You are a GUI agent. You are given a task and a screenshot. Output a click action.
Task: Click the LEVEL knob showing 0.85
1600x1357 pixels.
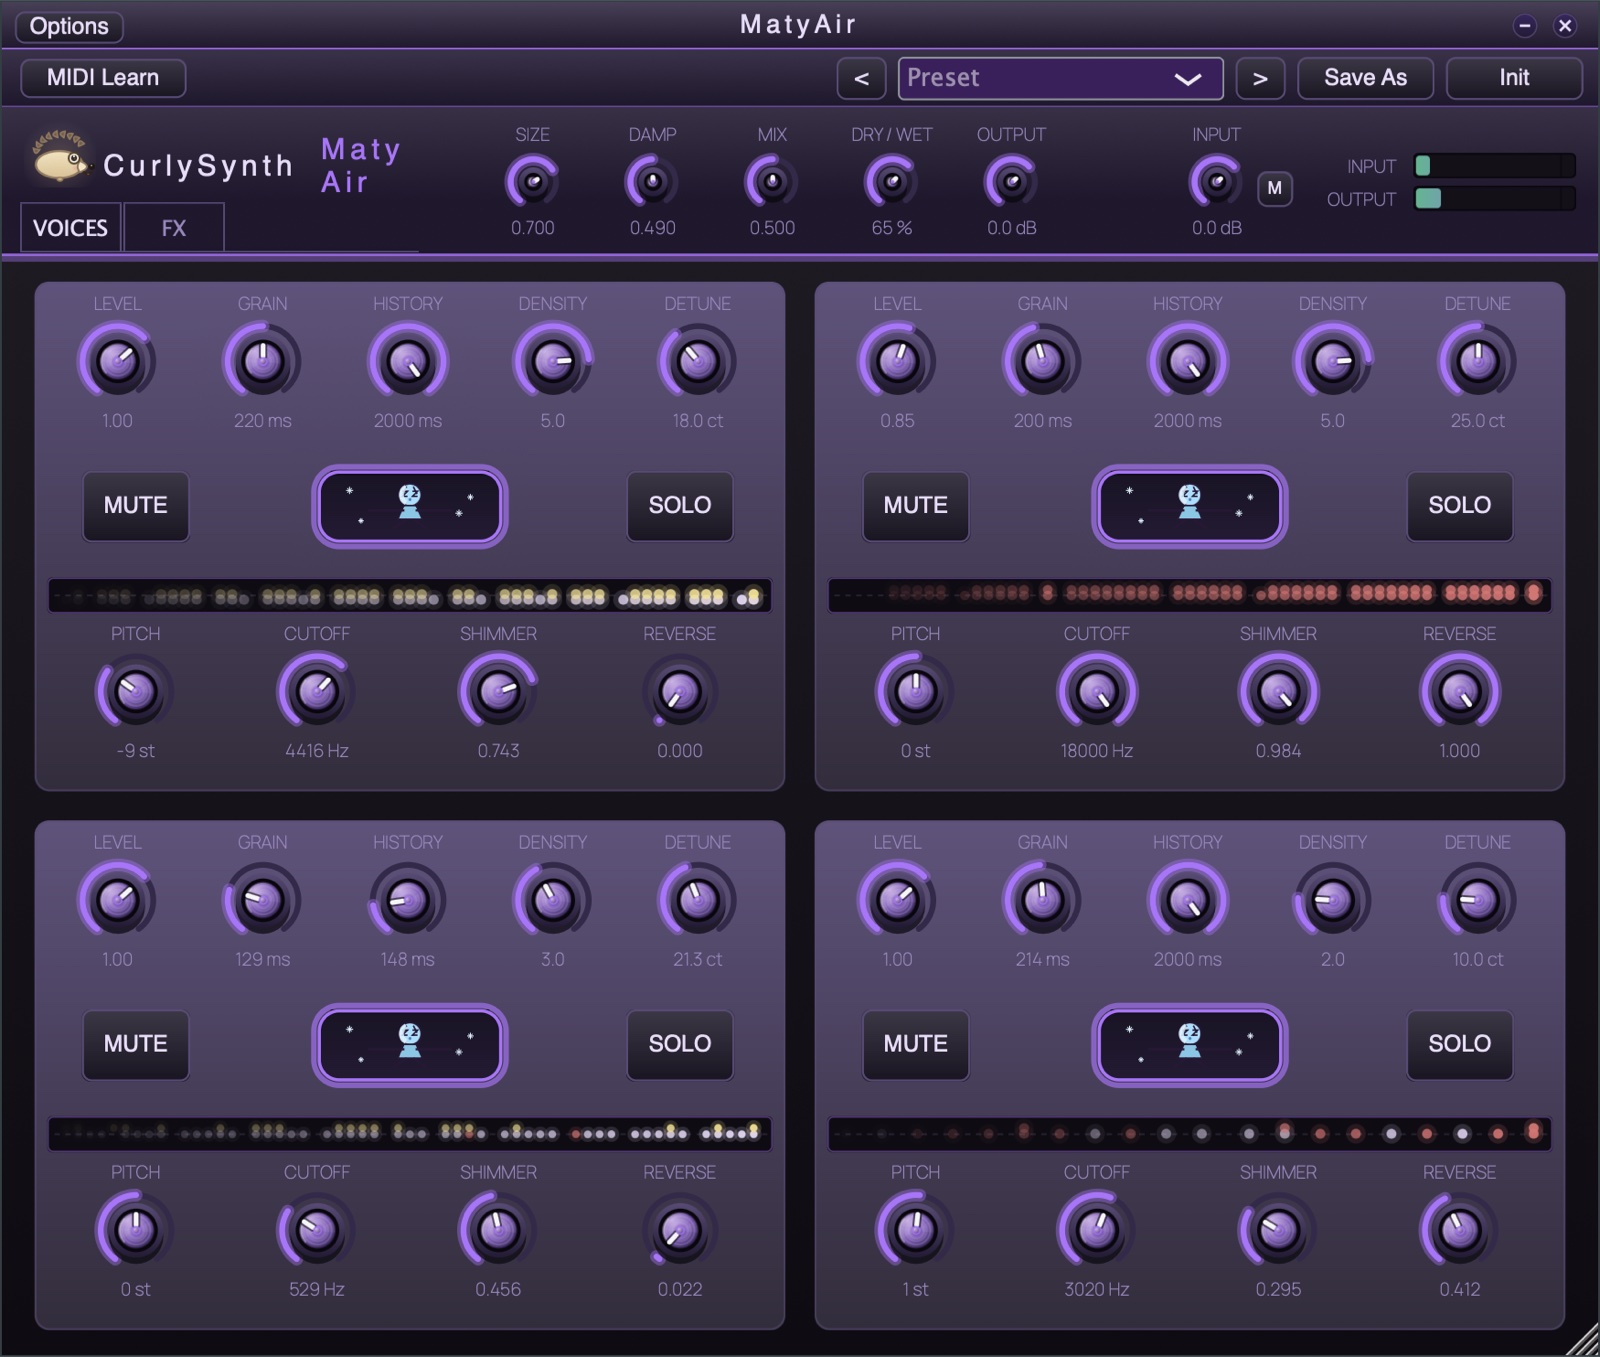897,362
